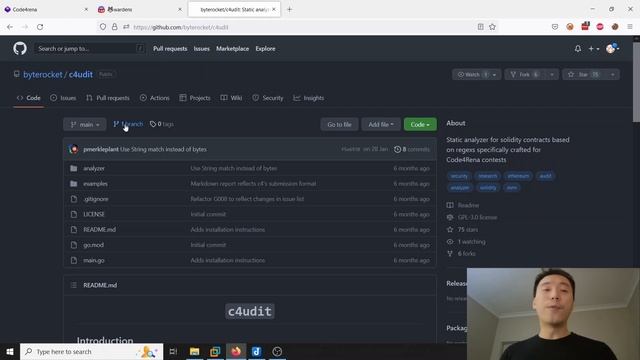Click the security topic tag
Screen dimensions: 640x360
[459, 176]
